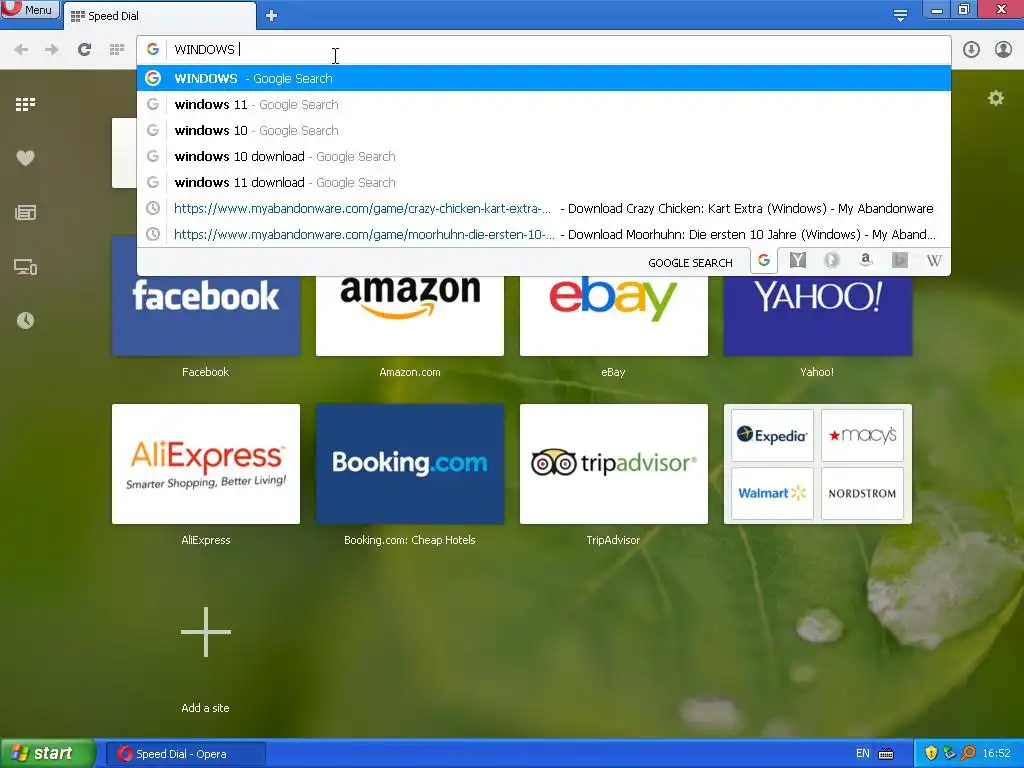Select the Wikipedia search engine icon
The height and width of the screenshot is (768, 1024).
(x=934, y=261)
